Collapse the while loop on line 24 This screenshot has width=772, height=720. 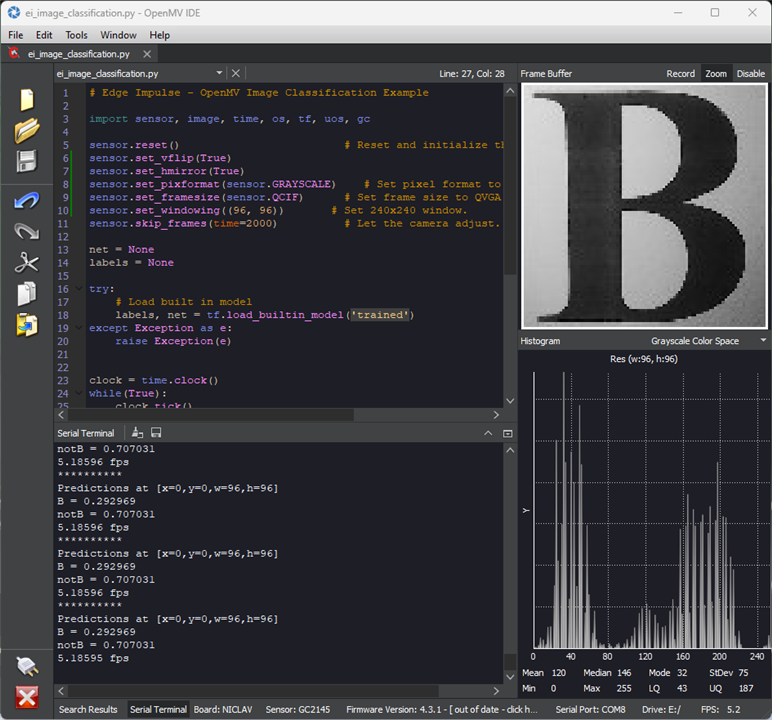pyautogui.click(x=78, y=393)
